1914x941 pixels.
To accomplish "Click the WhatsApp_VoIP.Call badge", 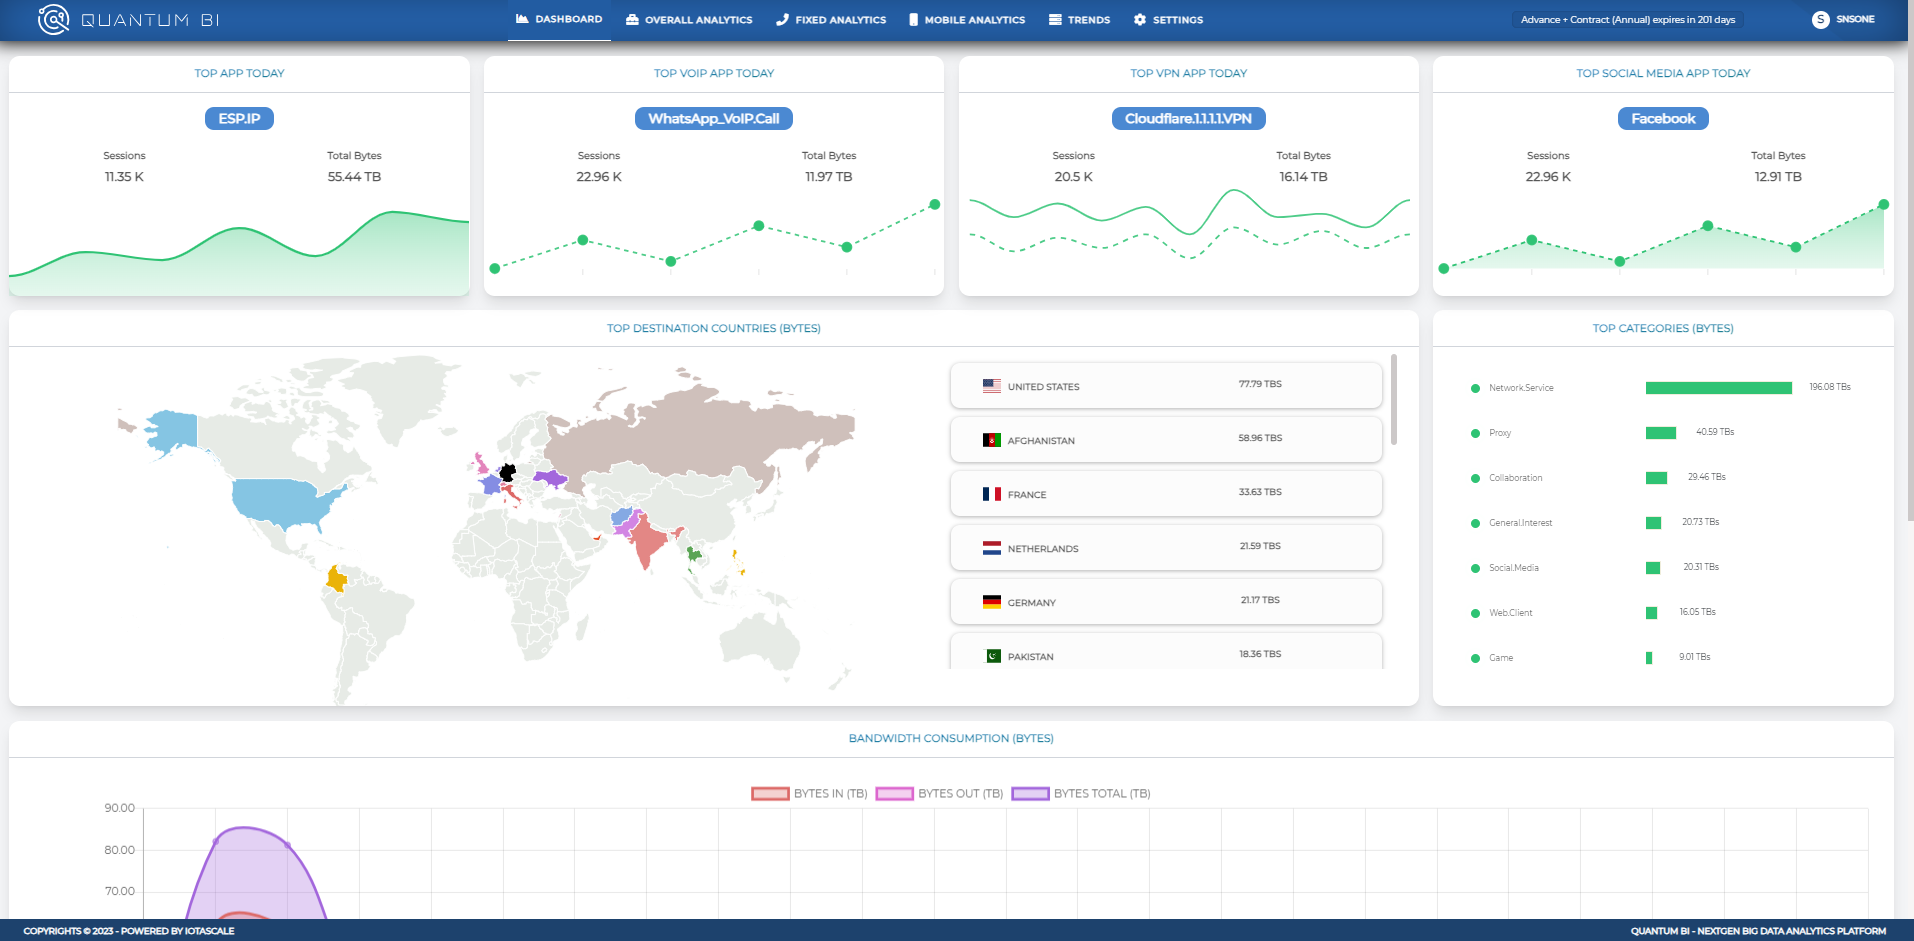I will click(713, 119).
